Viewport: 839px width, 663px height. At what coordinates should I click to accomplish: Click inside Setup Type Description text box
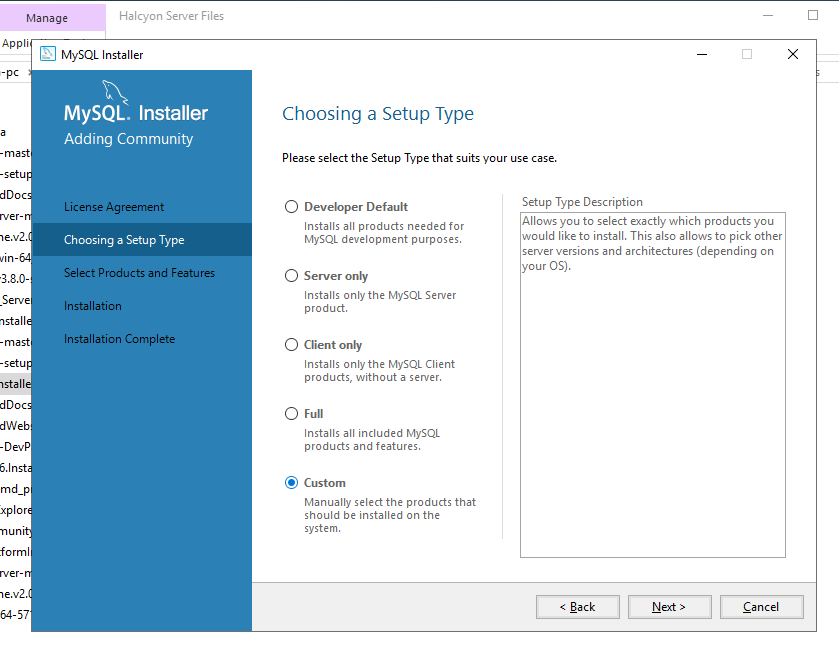(x=653, y=385)
